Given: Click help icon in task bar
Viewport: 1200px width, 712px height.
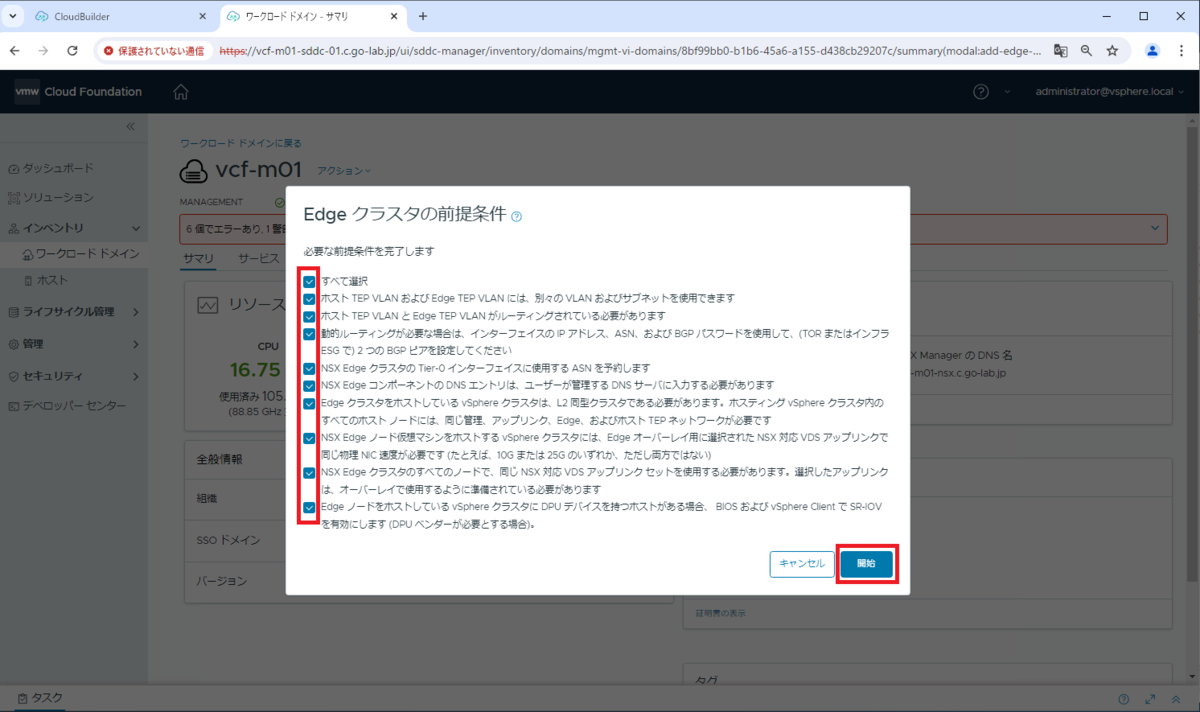Looking at the screenshot, I should coord(1124,700).
